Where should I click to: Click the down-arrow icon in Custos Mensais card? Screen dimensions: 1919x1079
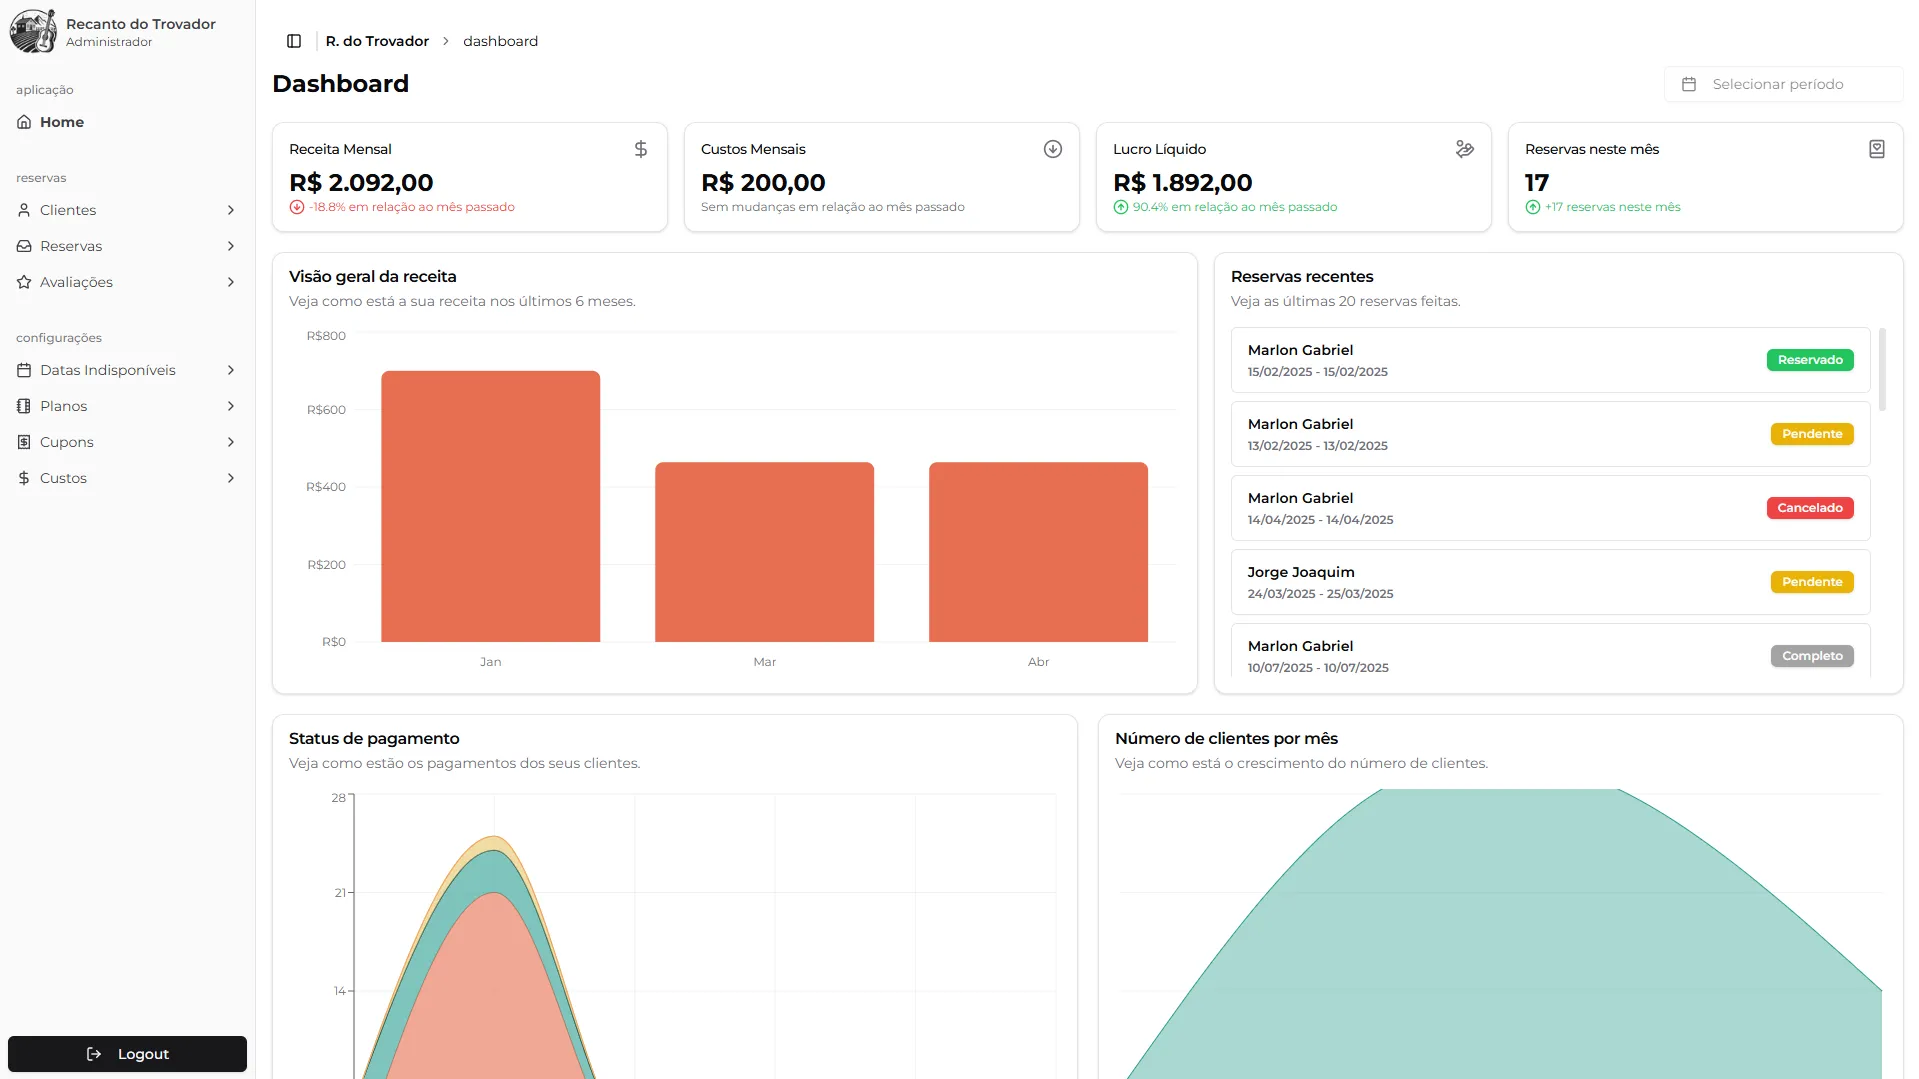[x=1053, y=149]
